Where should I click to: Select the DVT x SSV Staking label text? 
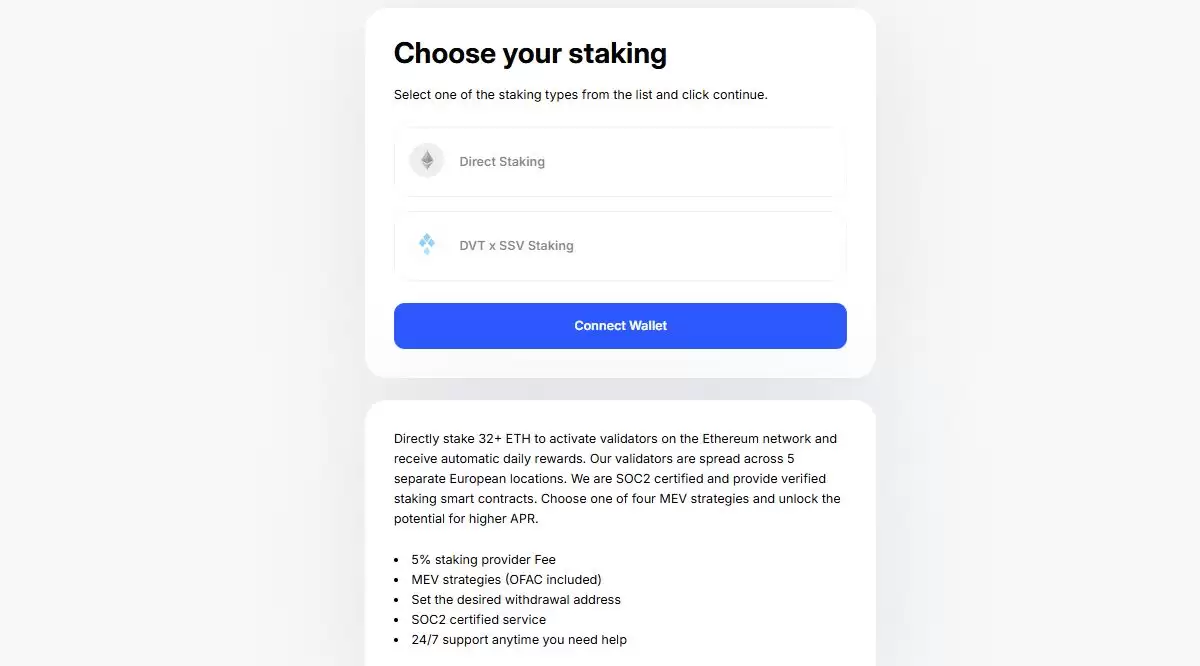(x=517, y=245)
